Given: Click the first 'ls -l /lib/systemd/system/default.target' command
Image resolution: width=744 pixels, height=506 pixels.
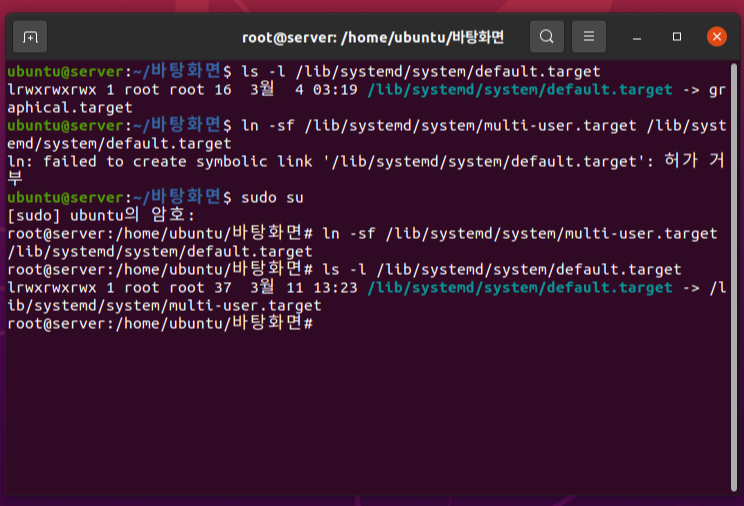Looking at the screenshot, I should (x=420, y=72).
